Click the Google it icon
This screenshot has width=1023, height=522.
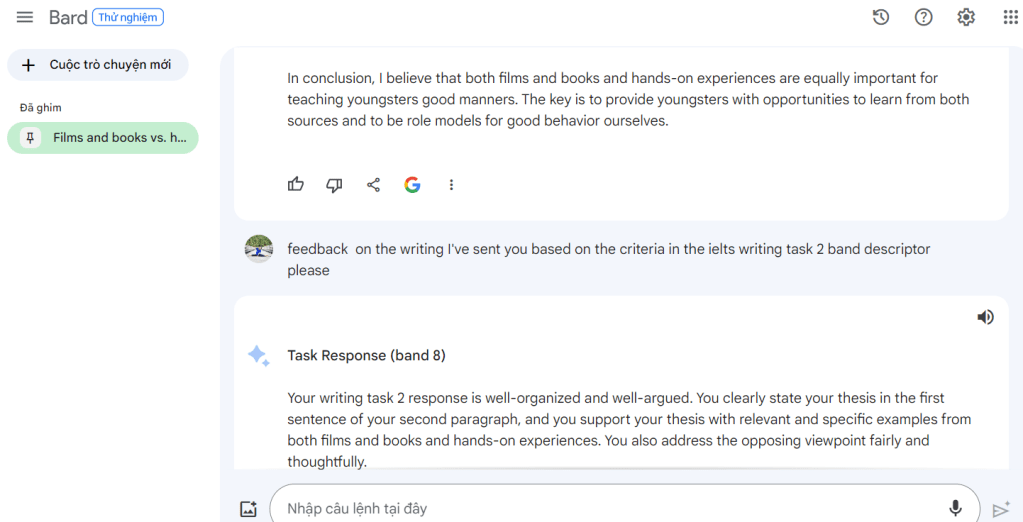click(412, 184)
